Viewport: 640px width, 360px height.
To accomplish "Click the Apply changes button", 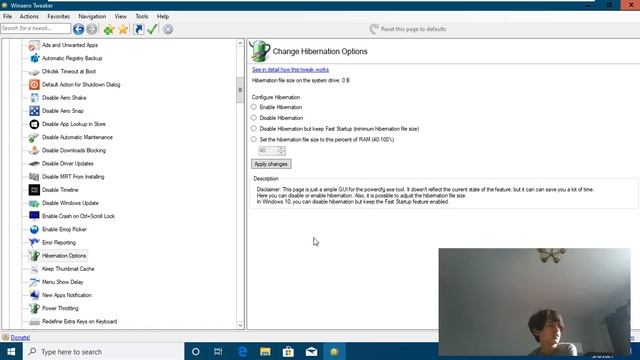I will [x=271, y=164].
